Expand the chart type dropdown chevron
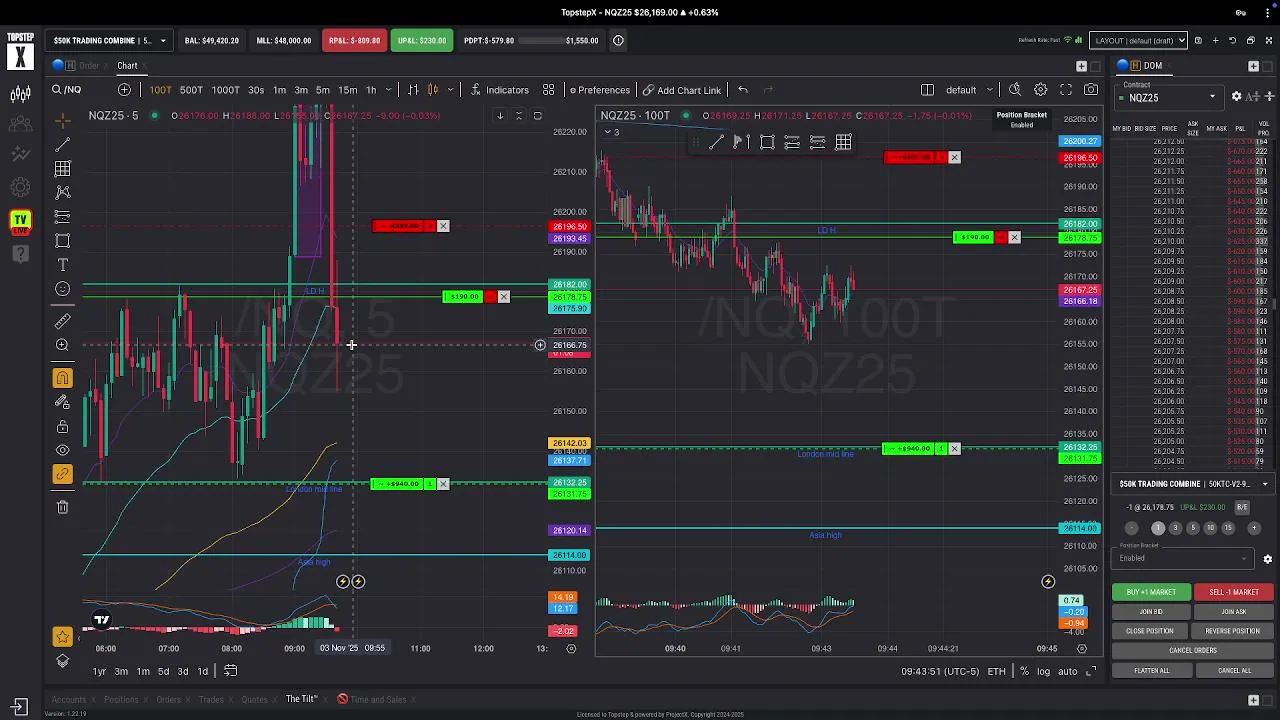The height and width of the screenshot is (720, 1280). click(x=448, y=90)
